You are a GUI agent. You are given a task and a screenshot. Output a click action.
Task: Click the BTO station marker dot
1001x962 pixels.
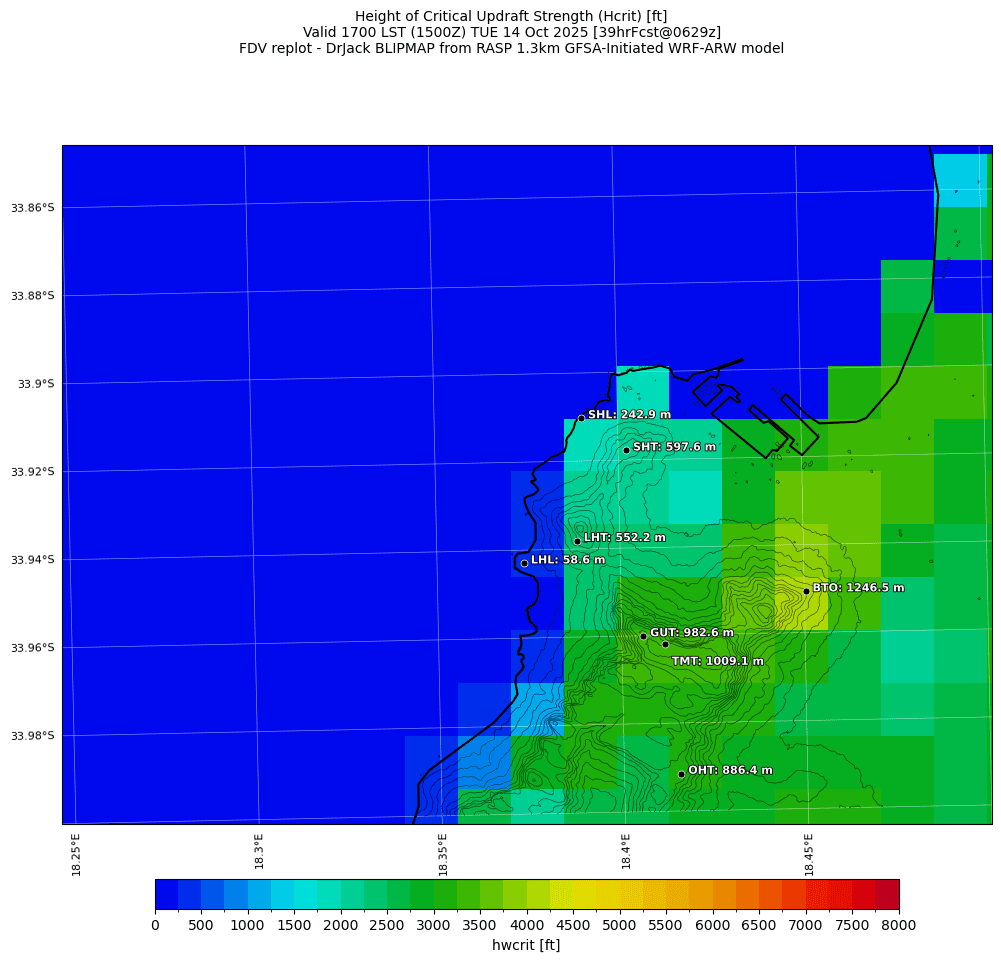tap(806, 591)
